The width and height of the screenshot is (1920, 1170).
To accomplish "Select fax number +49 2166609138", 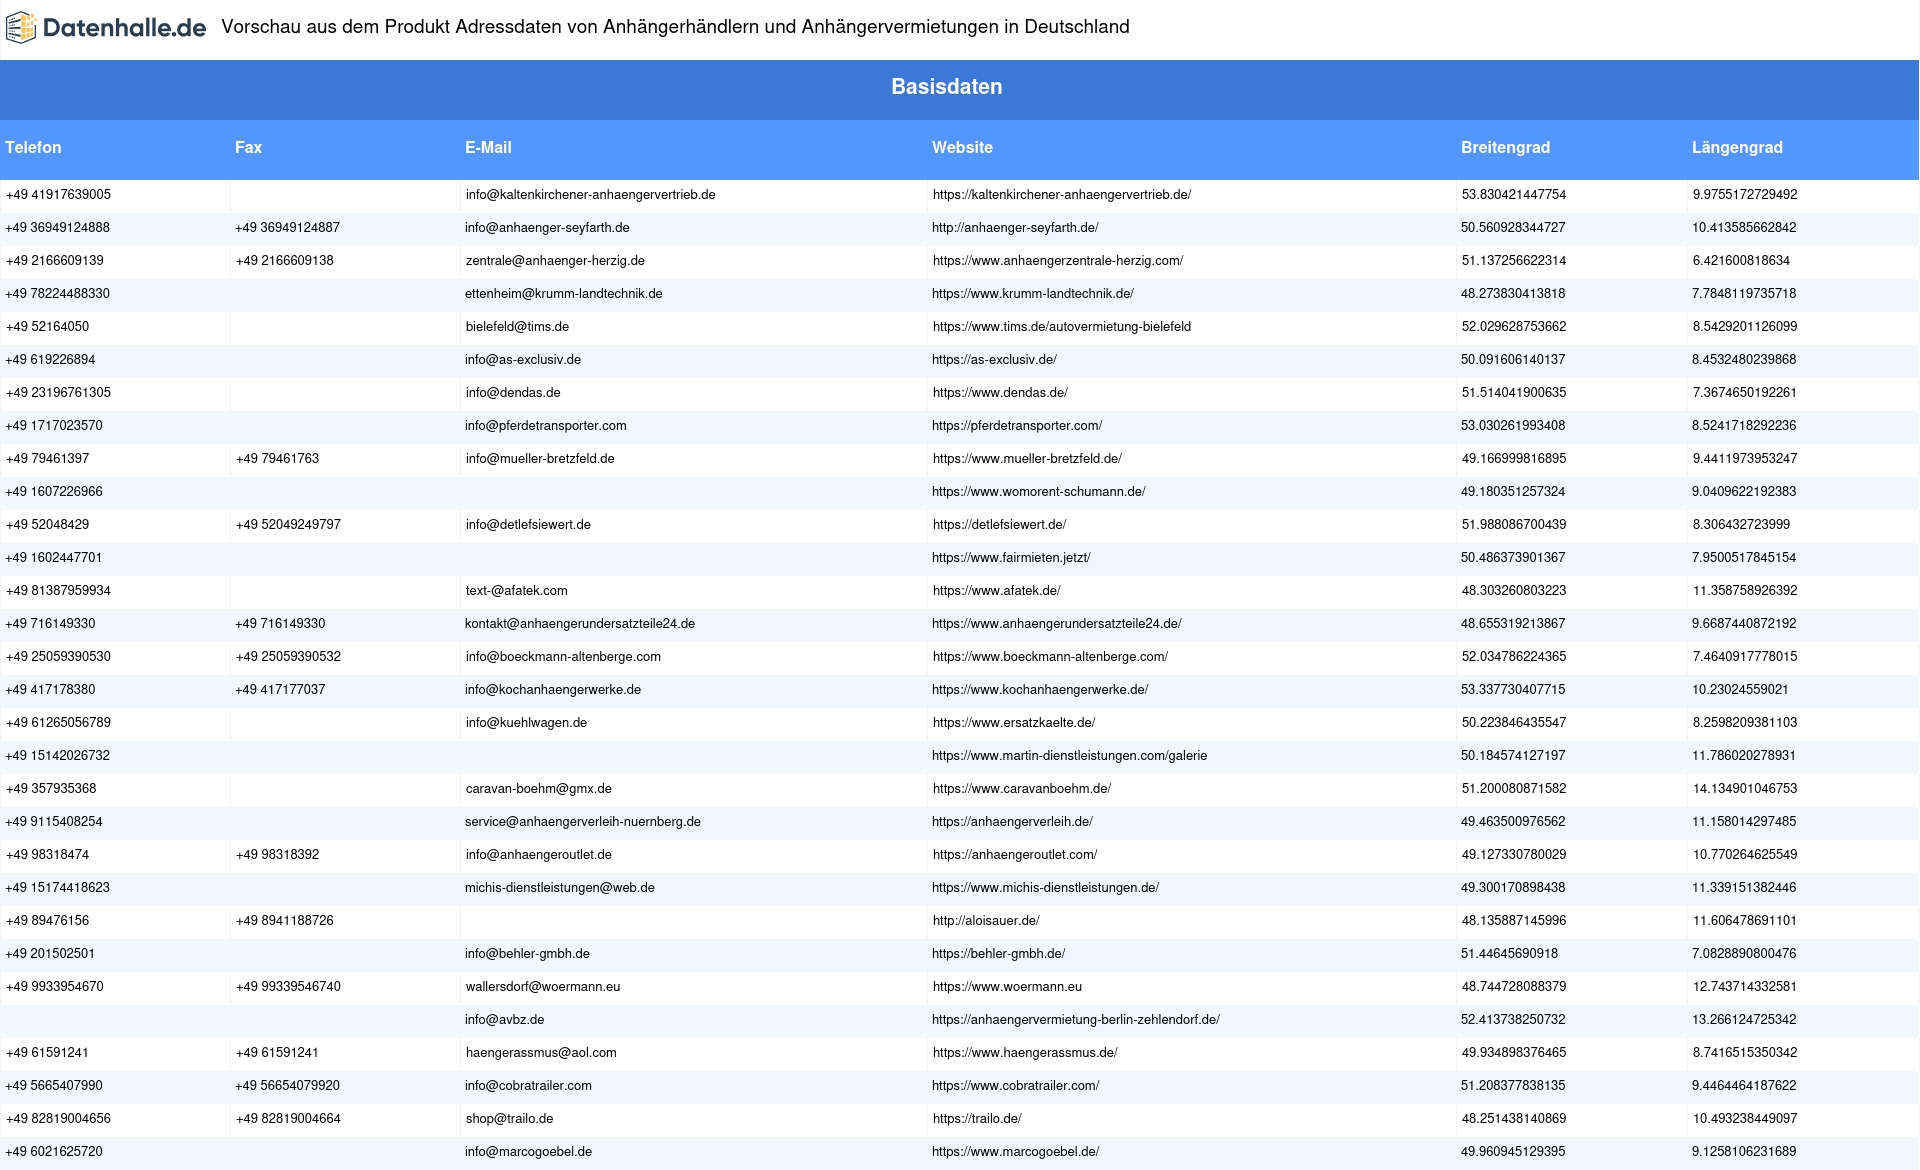I will (x=285, y=261).
